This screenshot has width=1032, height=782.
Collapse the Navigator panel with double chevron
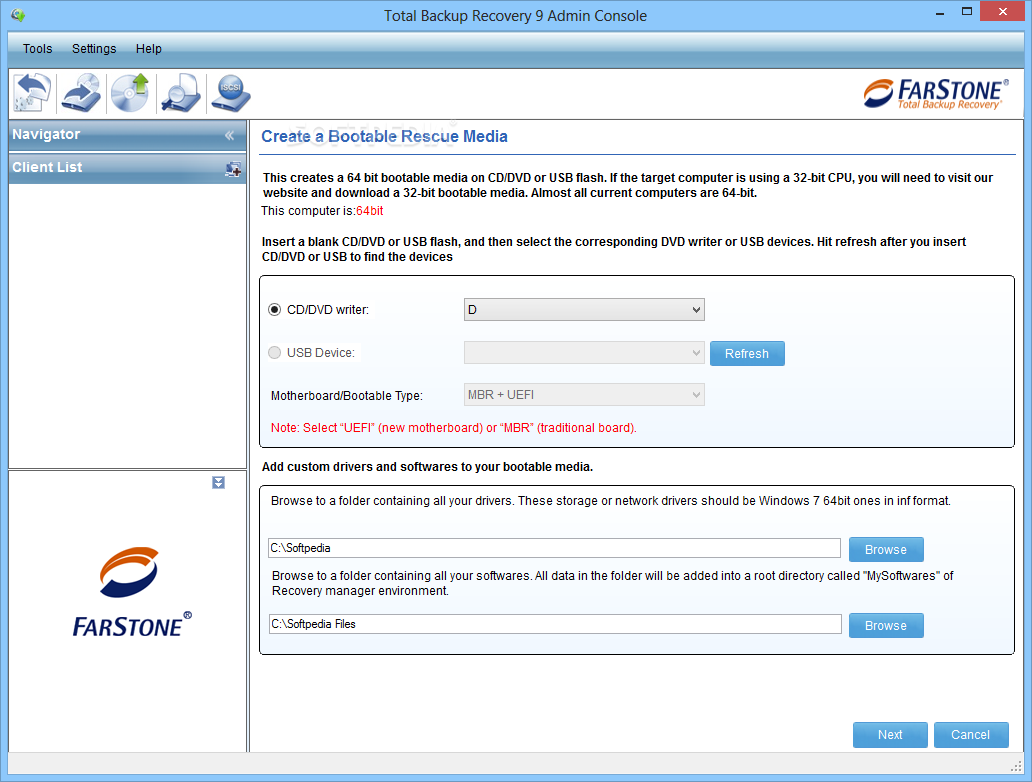click(x=229, y=135)
